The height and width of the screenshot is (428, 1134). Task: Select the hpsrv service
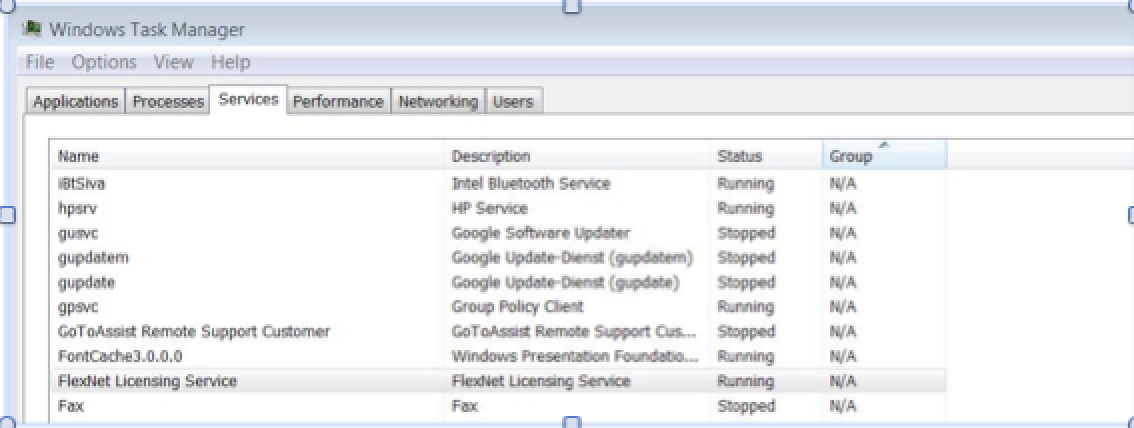[x=77, y=208]
